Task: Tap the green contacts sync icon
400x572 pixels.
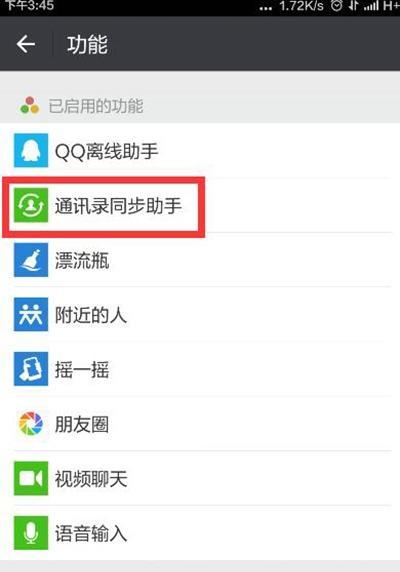Action: coord(31,205)
